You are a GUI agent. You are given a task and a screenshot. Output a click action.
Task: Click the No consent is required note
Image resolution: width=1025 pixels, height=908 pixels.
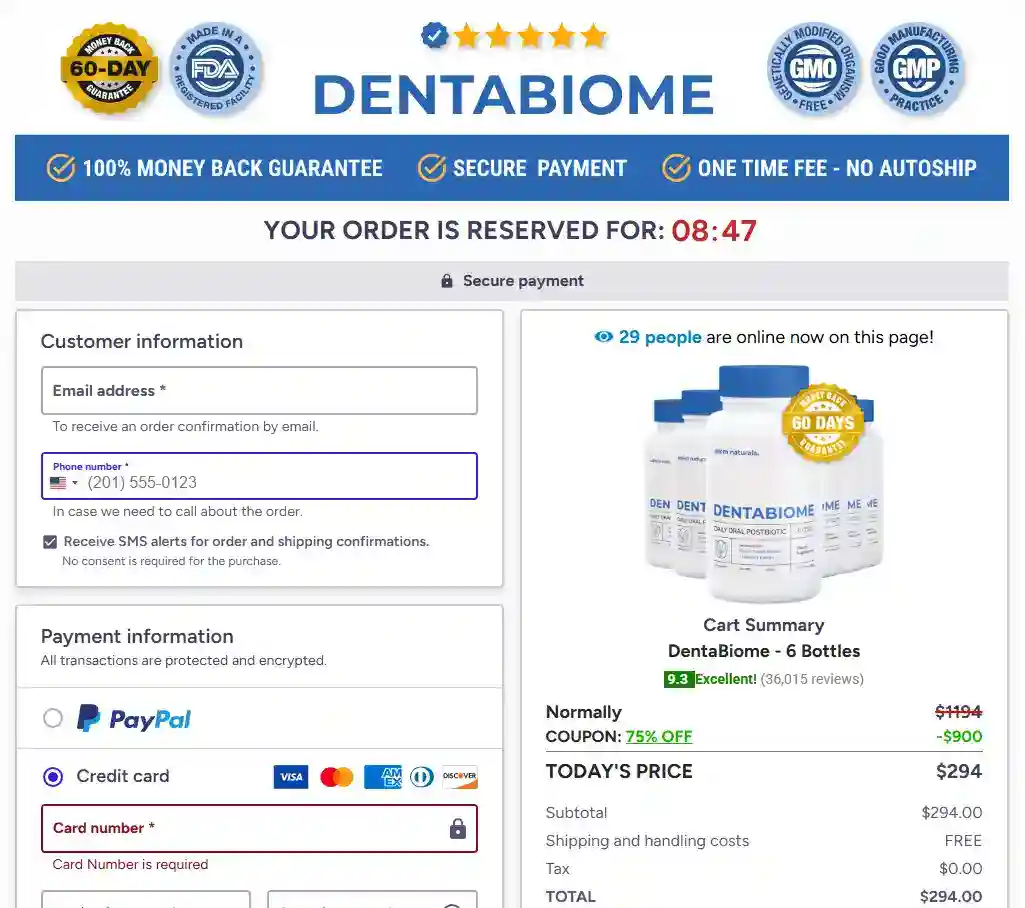[x=171, y=561]
